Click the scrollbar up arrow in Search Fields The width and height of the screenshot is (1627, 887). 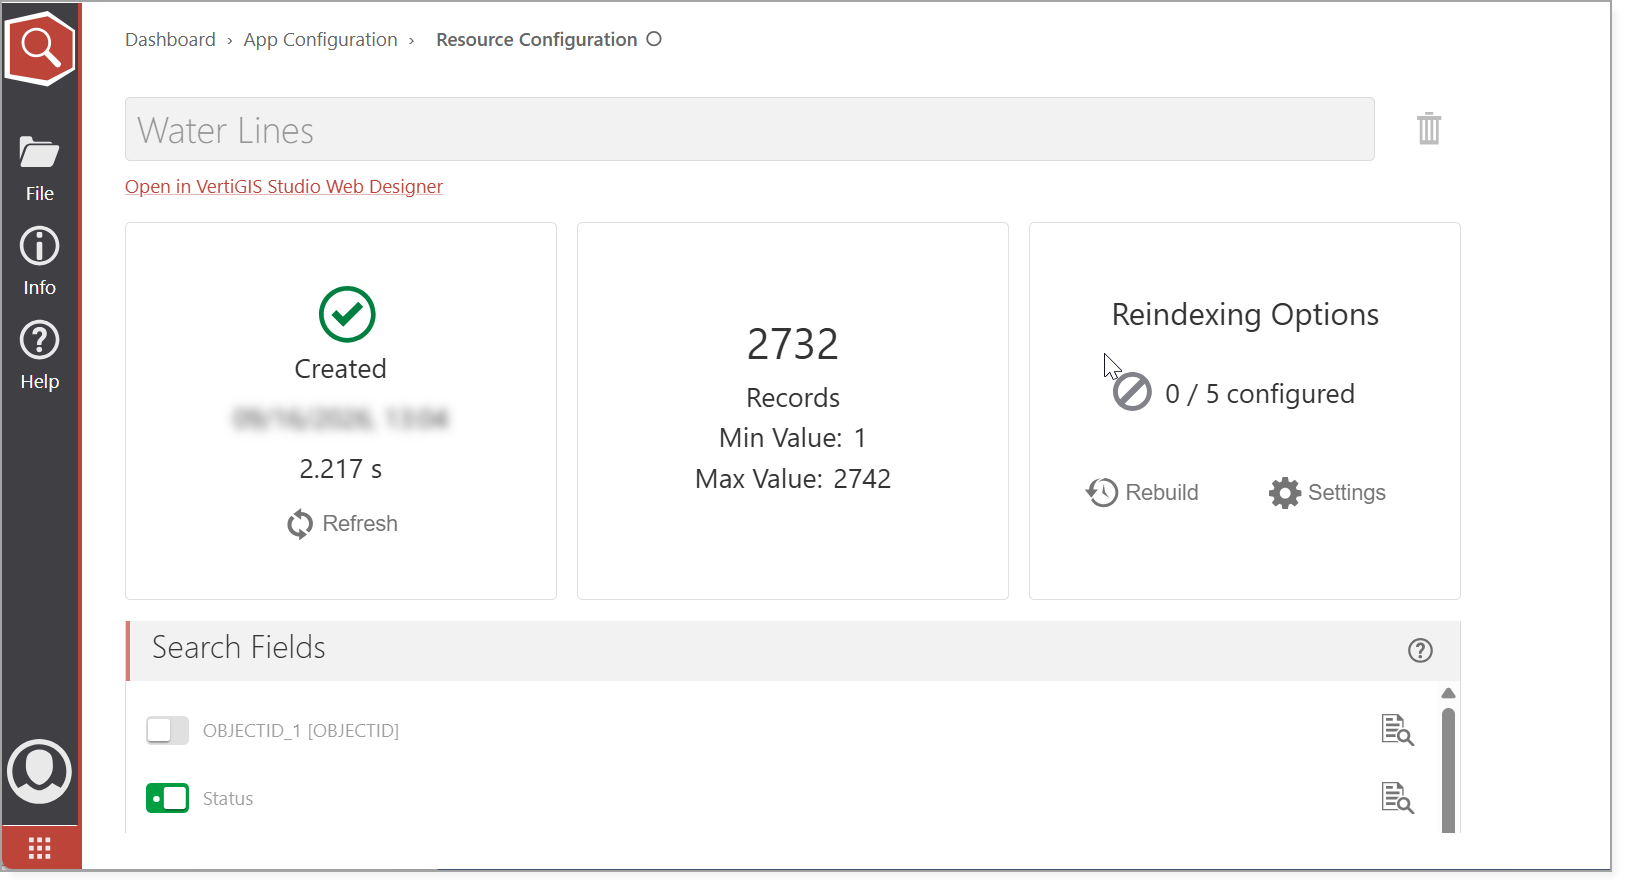1448,693
